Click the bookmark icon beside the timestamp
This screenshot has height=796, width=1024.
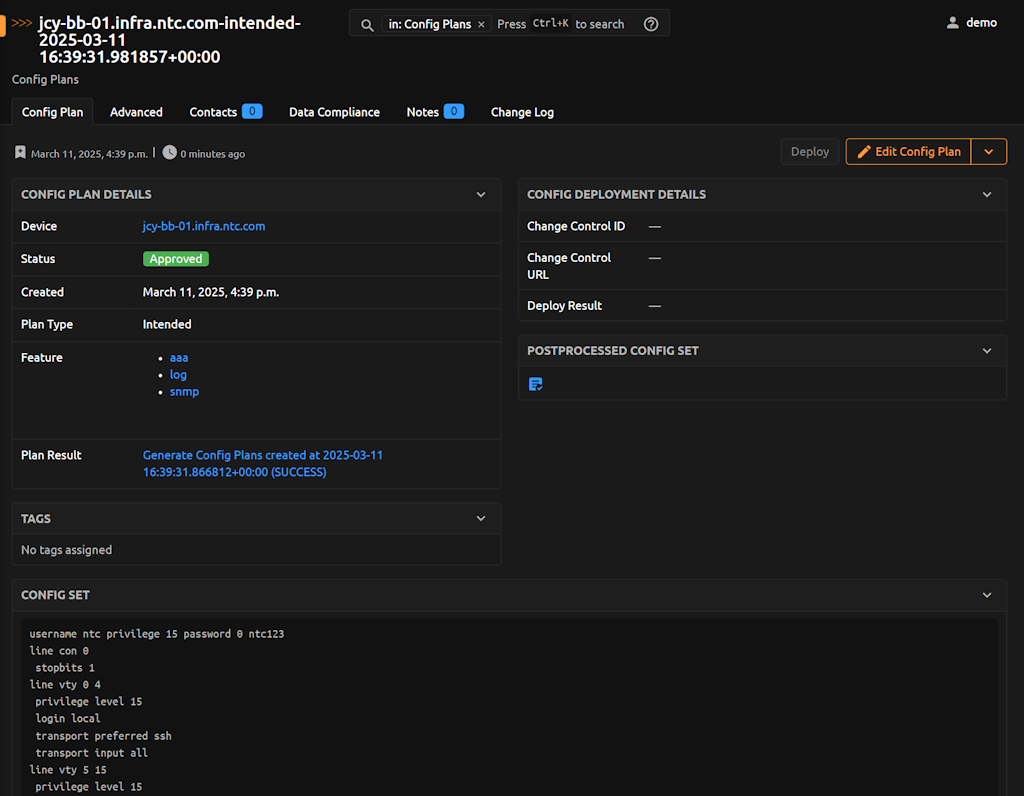coord(20,152)
